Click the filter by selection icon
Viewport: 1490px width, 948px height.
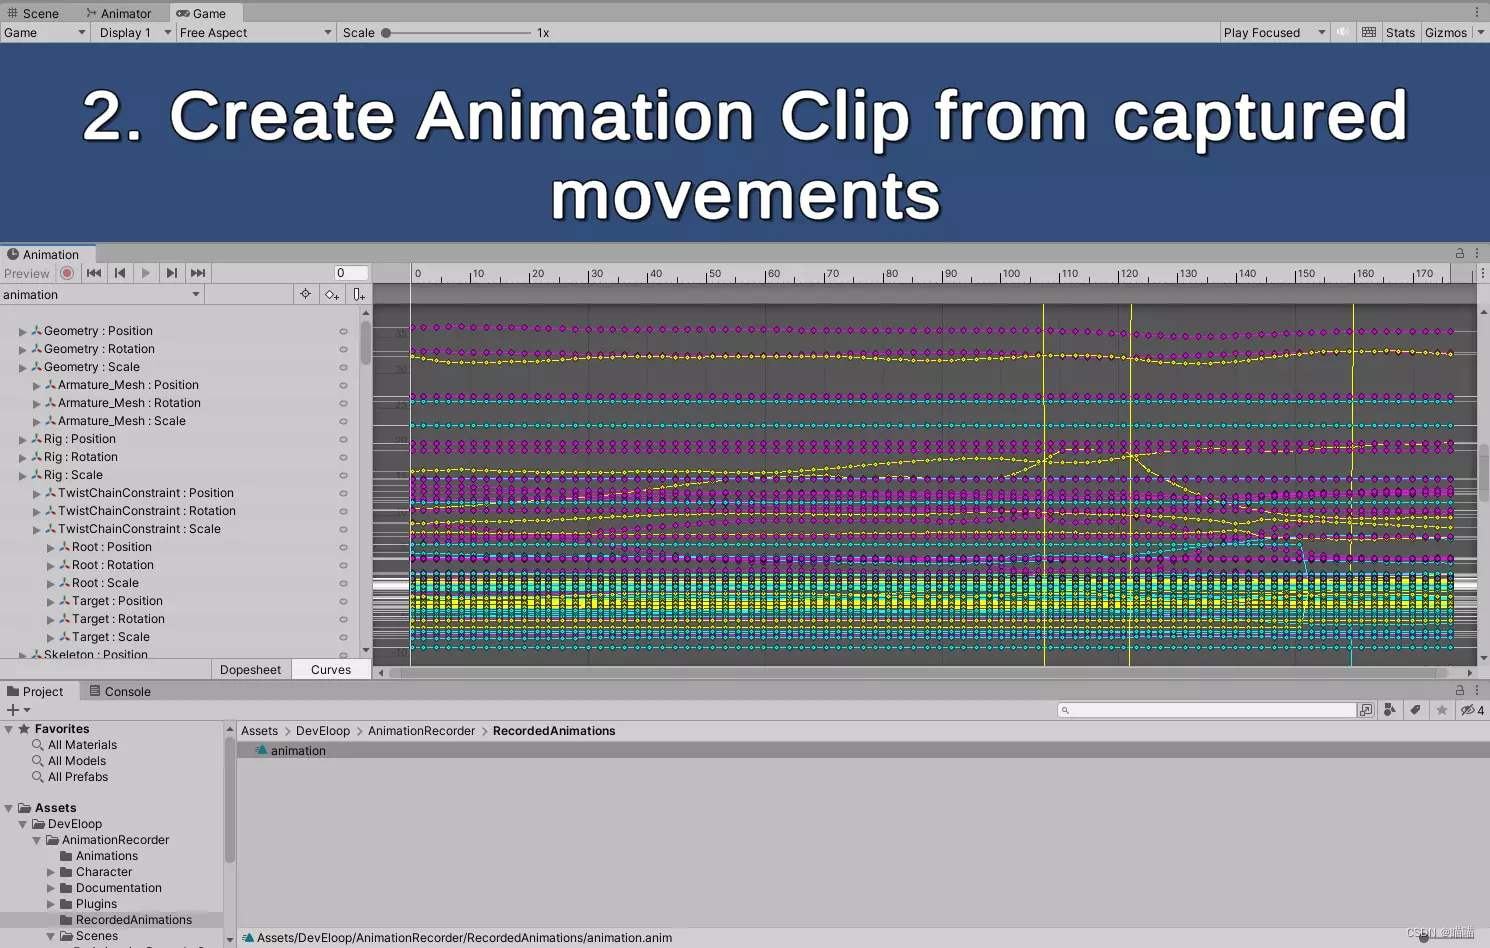306,294
